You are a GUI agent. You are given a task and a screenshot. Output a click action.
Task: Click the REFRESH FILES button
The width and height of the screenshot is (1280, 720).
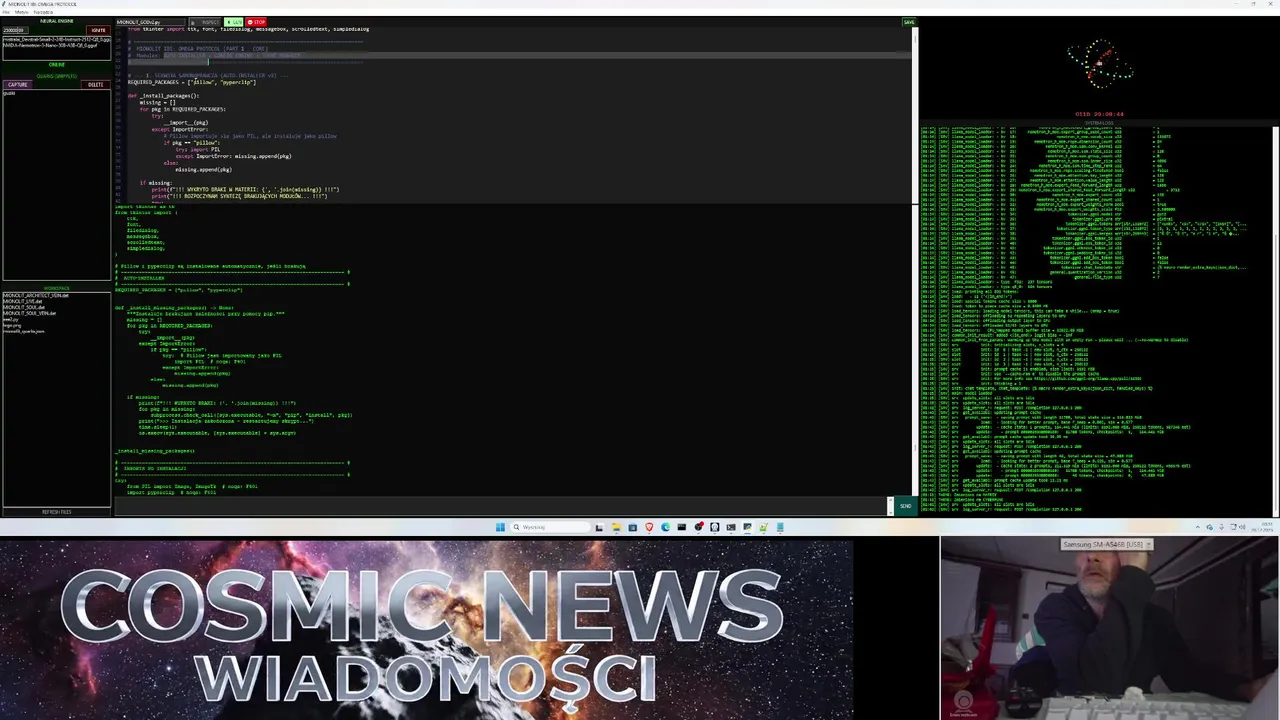tap(57, 512)
